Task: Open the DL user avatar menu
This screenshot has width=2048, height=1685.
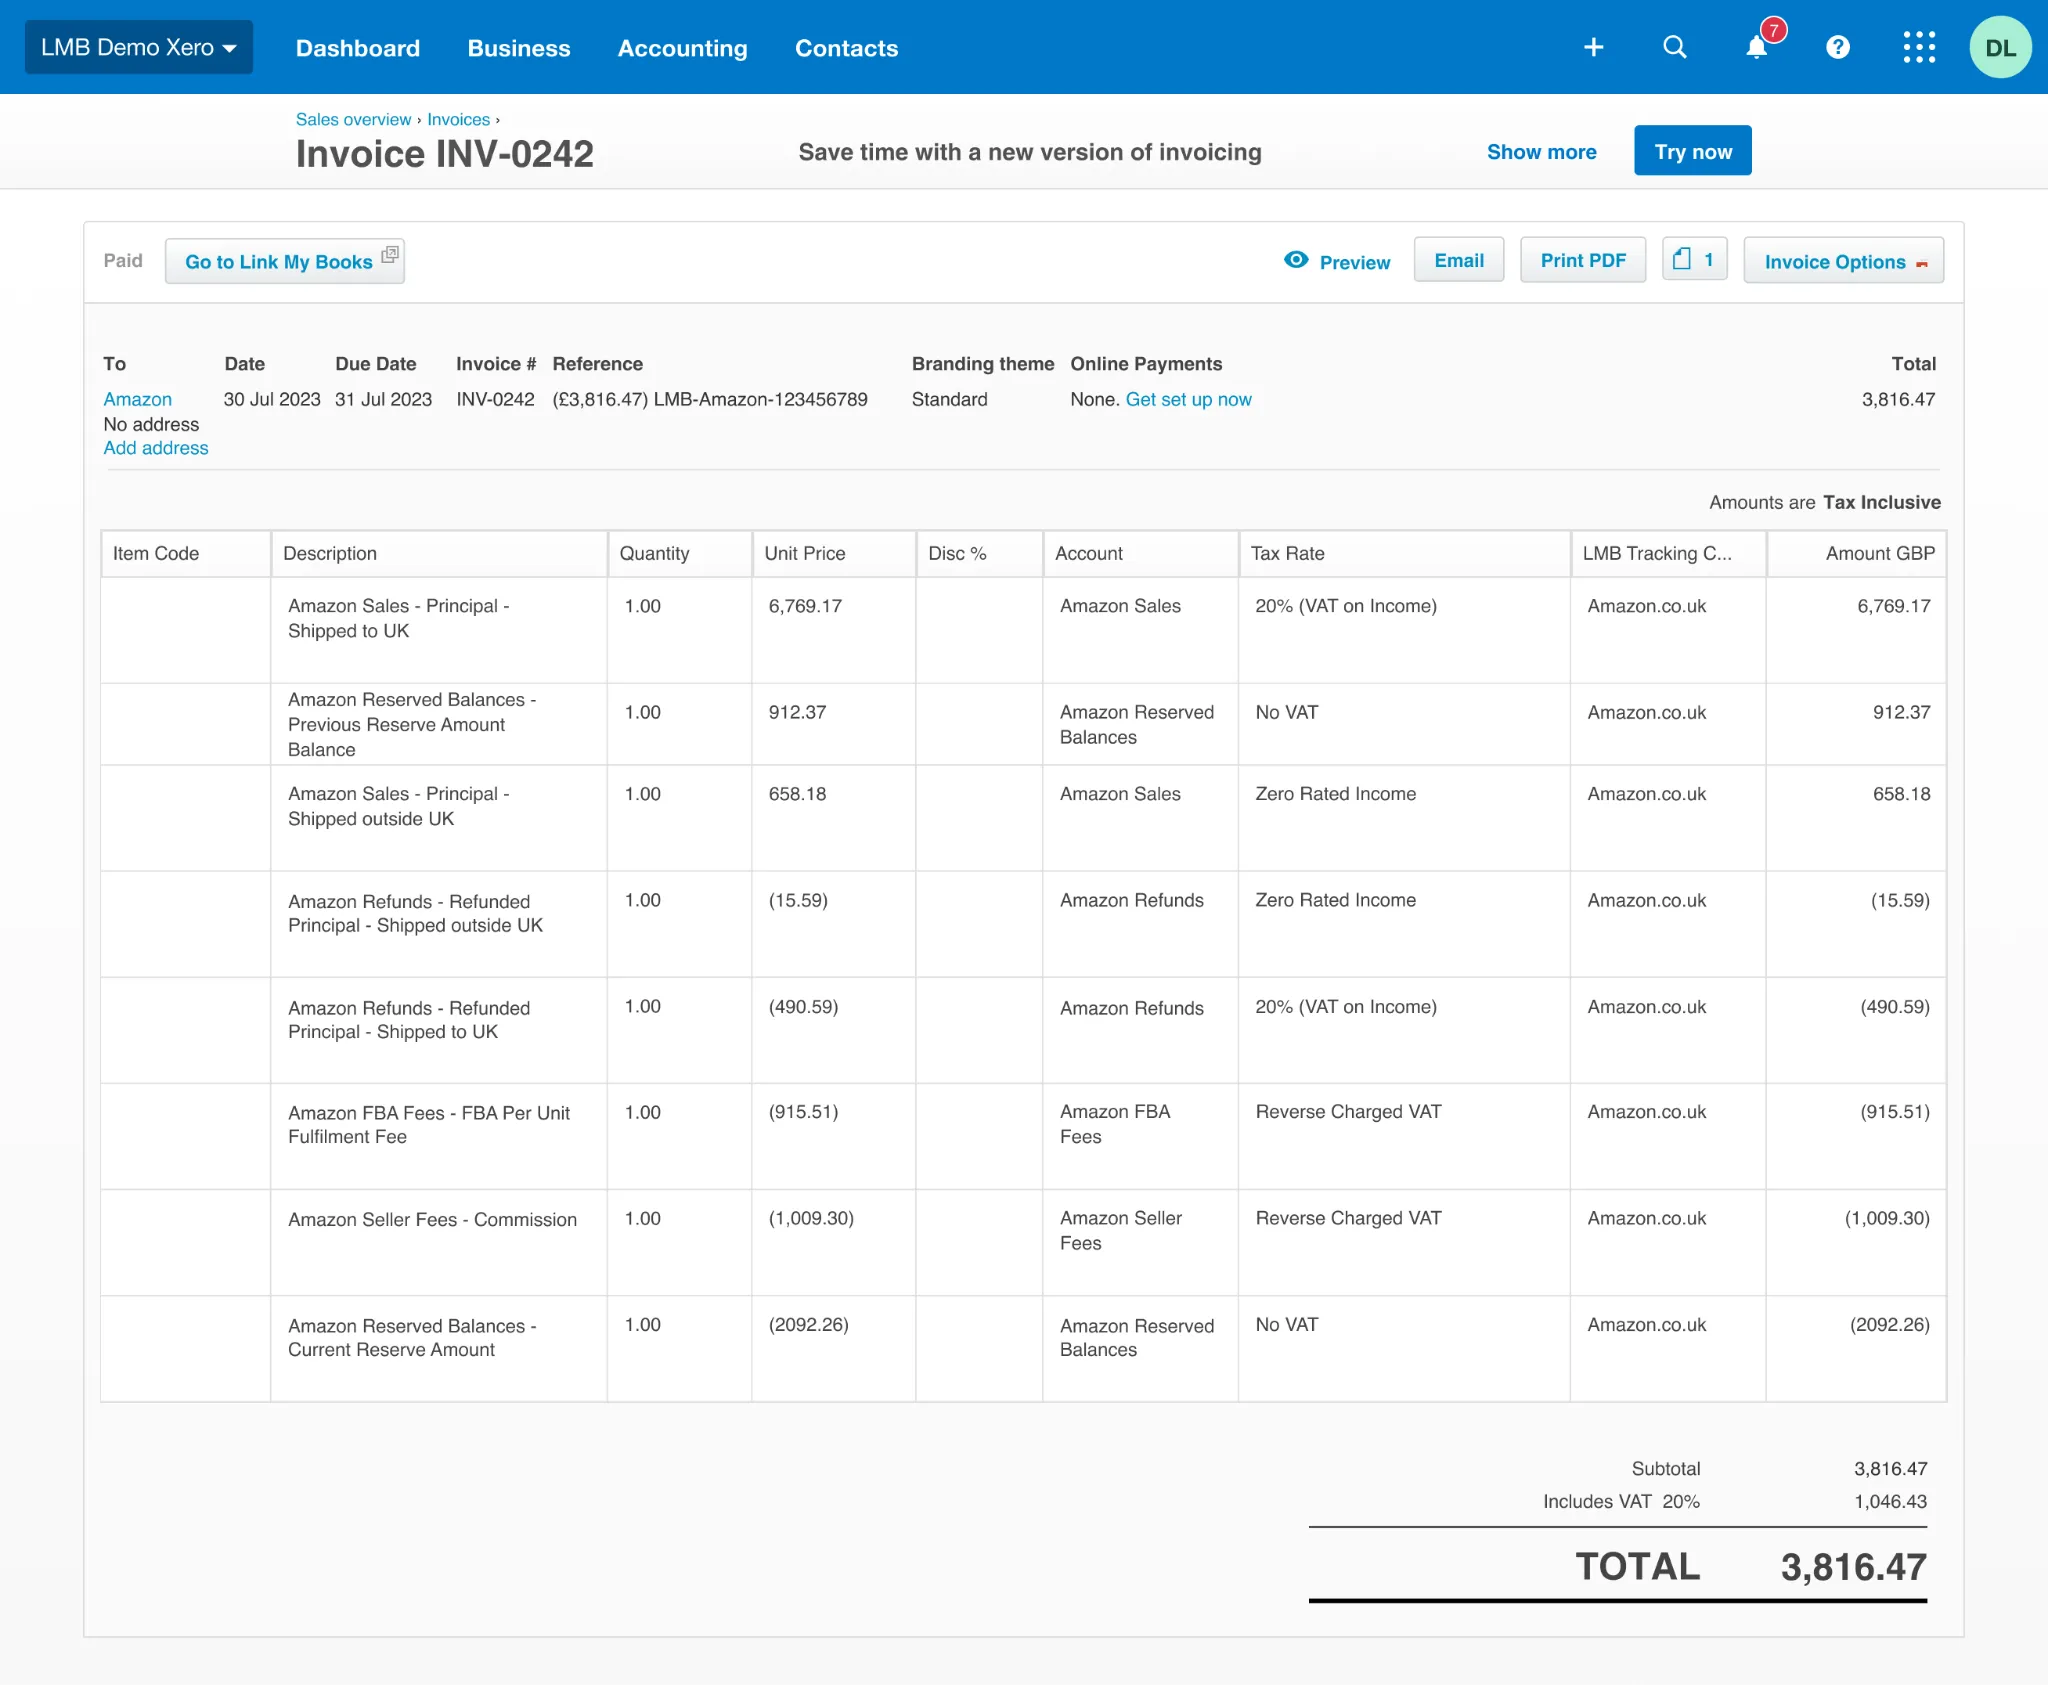Action: pyautogui.click(x=2000, y=47)
